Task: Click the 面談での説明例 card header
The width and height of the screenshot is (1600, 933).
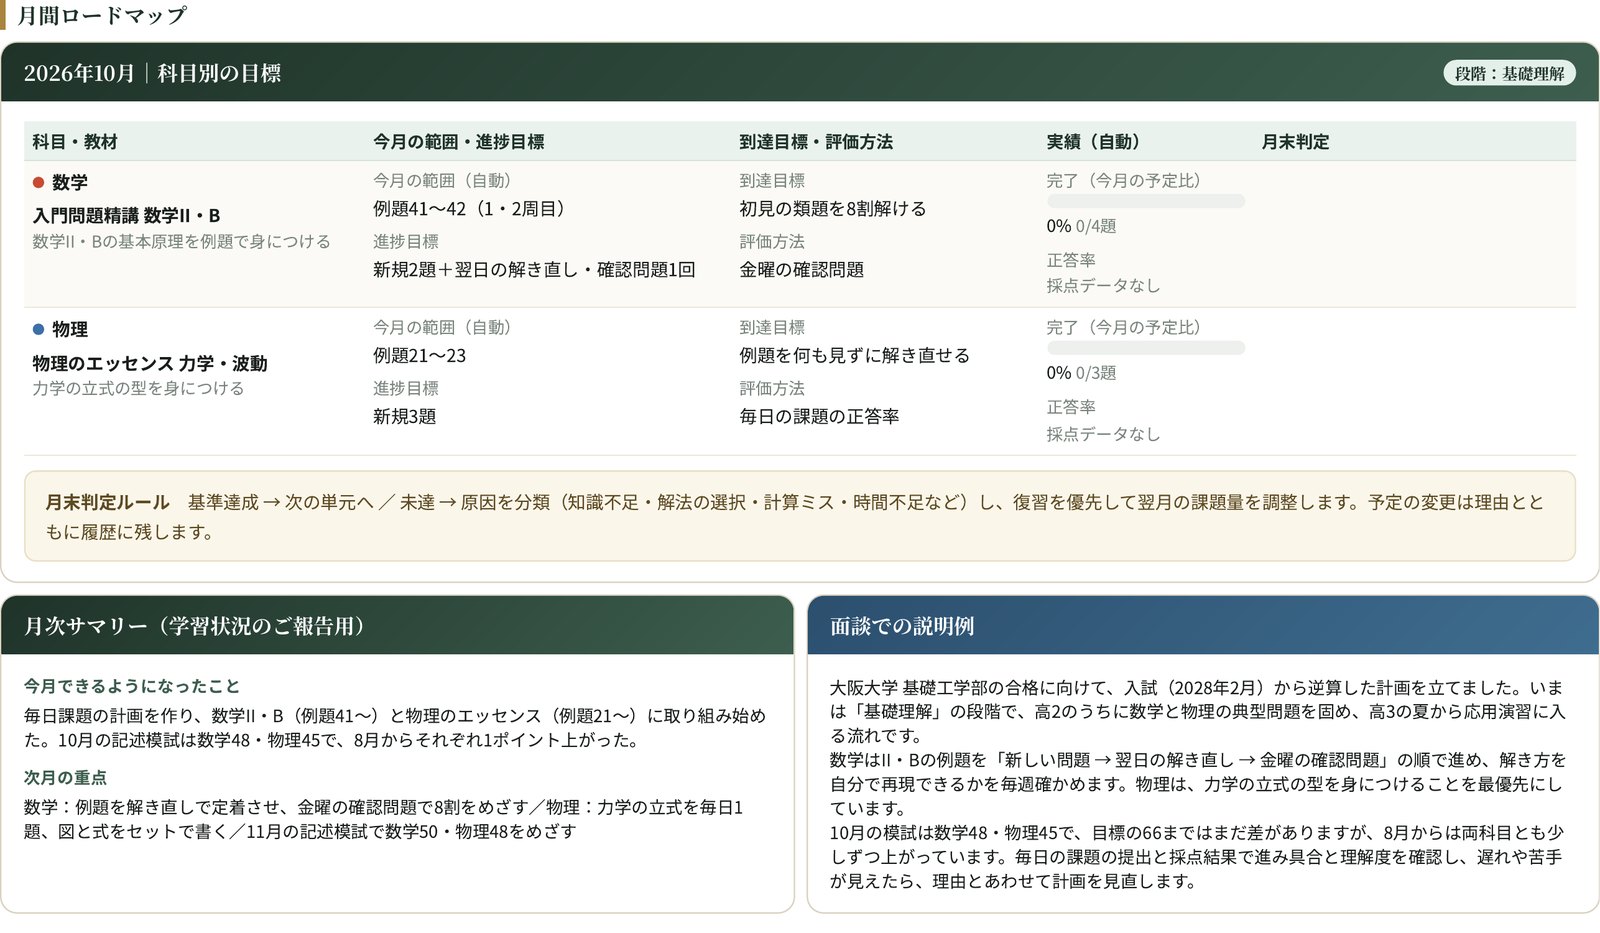Action: coord(1203,626)
